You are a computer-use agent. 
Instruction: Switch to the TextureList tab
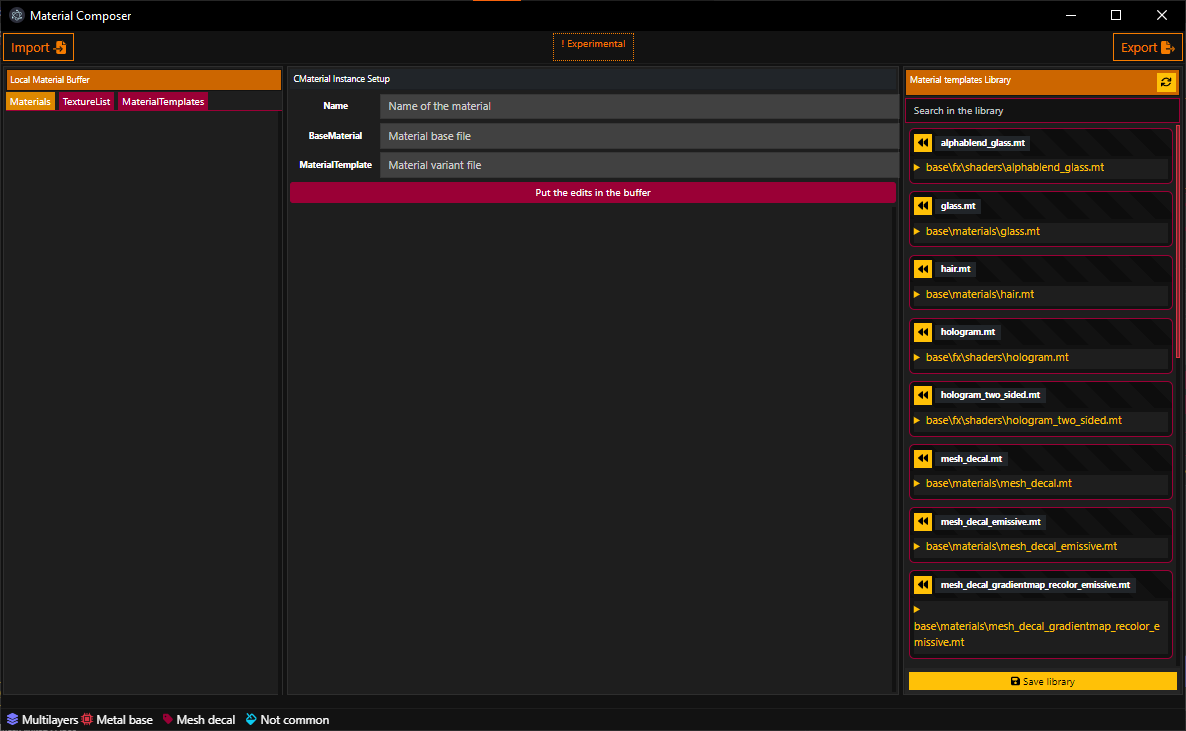click(x=86, y=102)
